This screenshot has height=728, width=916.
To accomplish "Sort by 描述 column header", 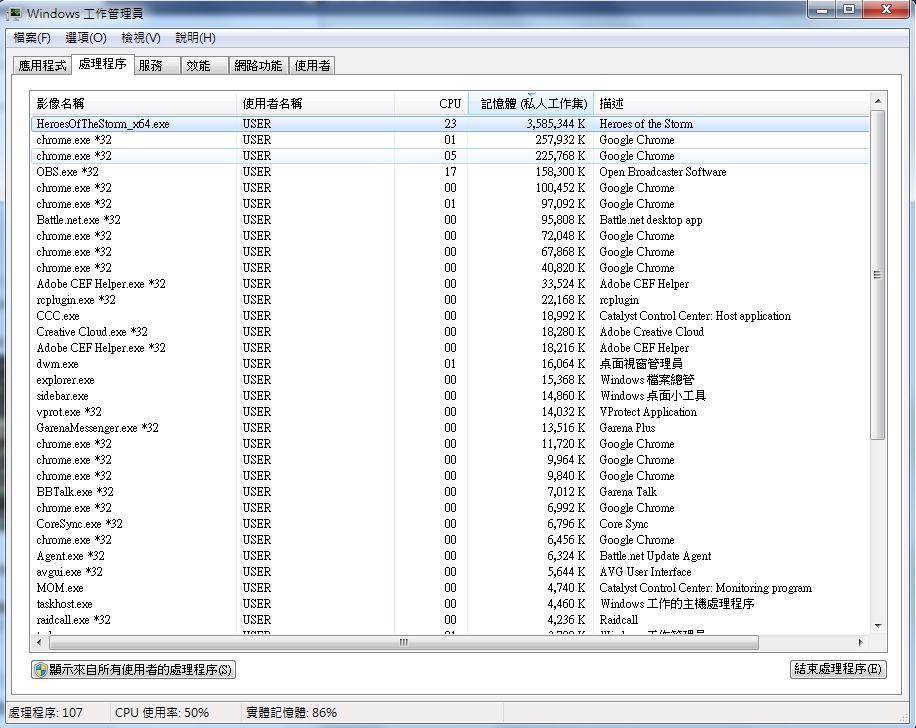I will (x=731, y=103).
